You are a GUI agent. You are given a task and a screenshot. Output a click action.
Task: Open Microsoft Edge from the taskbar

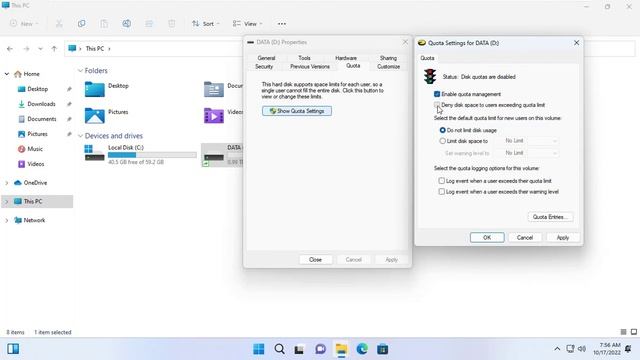pos(362,349)
